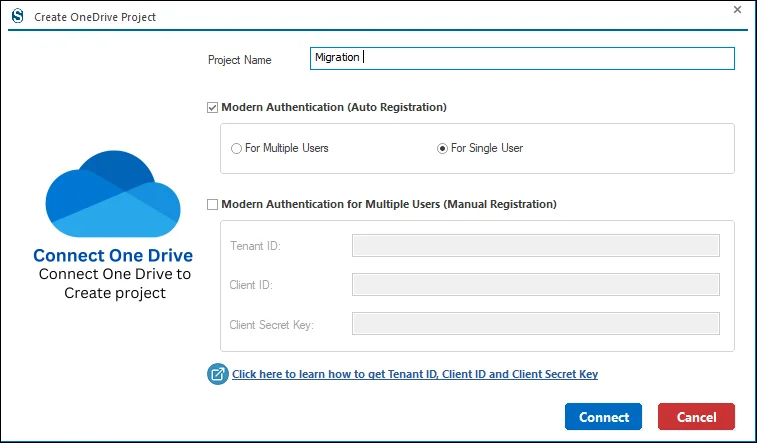Click the Client ID input field

536,285
